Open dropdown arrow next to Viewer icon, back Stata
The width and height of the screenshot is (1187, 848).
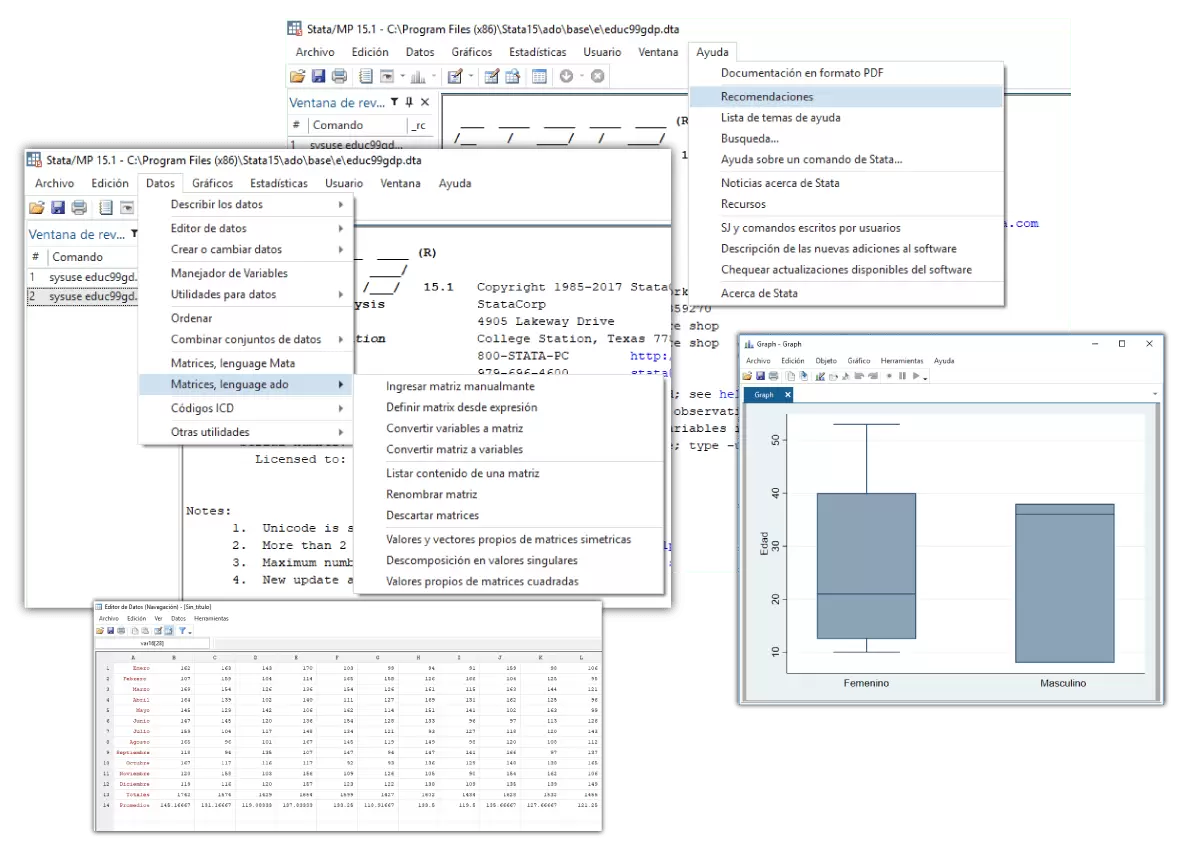coord(403,76)
